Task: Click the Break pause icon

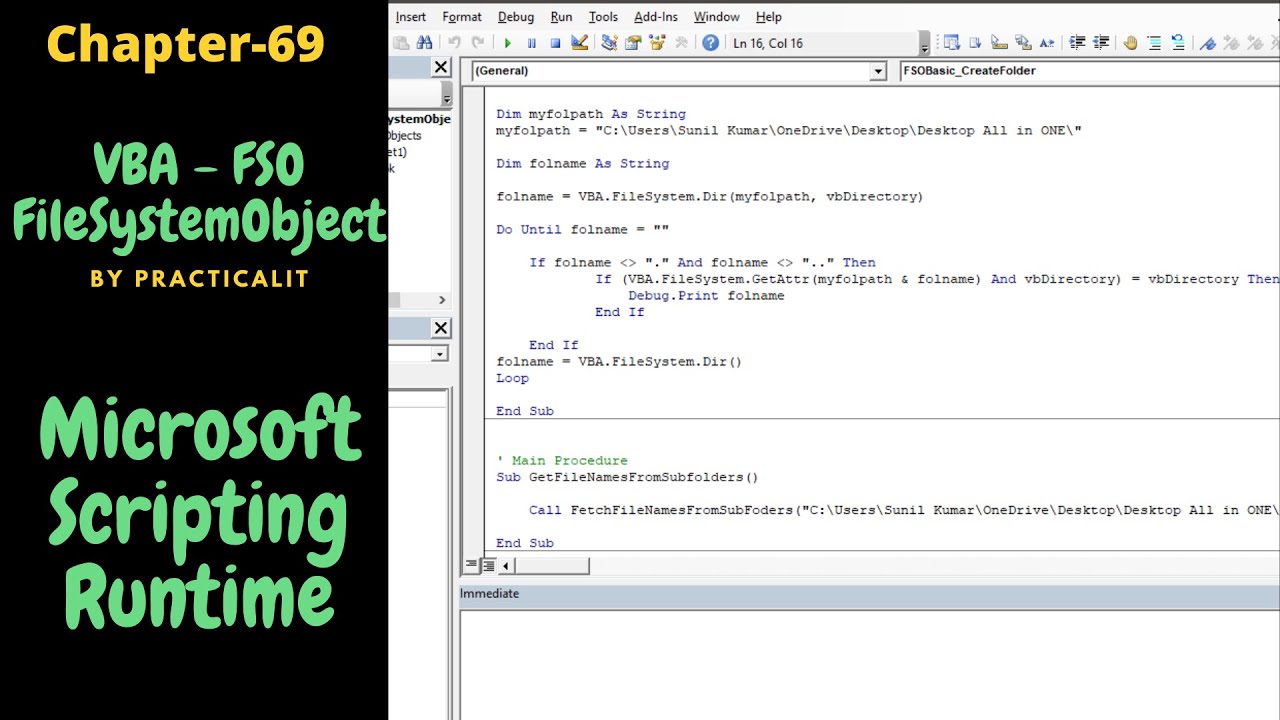Action: [531, 43]
